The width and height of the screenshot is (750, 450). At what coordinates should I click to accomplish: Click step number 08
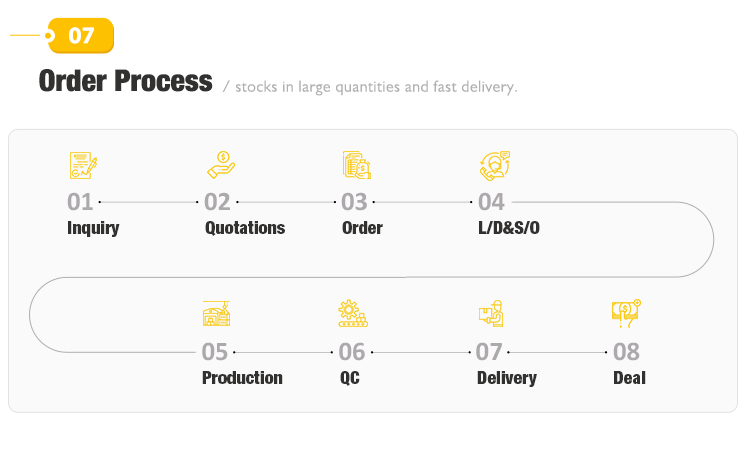(x=626, y=352)
